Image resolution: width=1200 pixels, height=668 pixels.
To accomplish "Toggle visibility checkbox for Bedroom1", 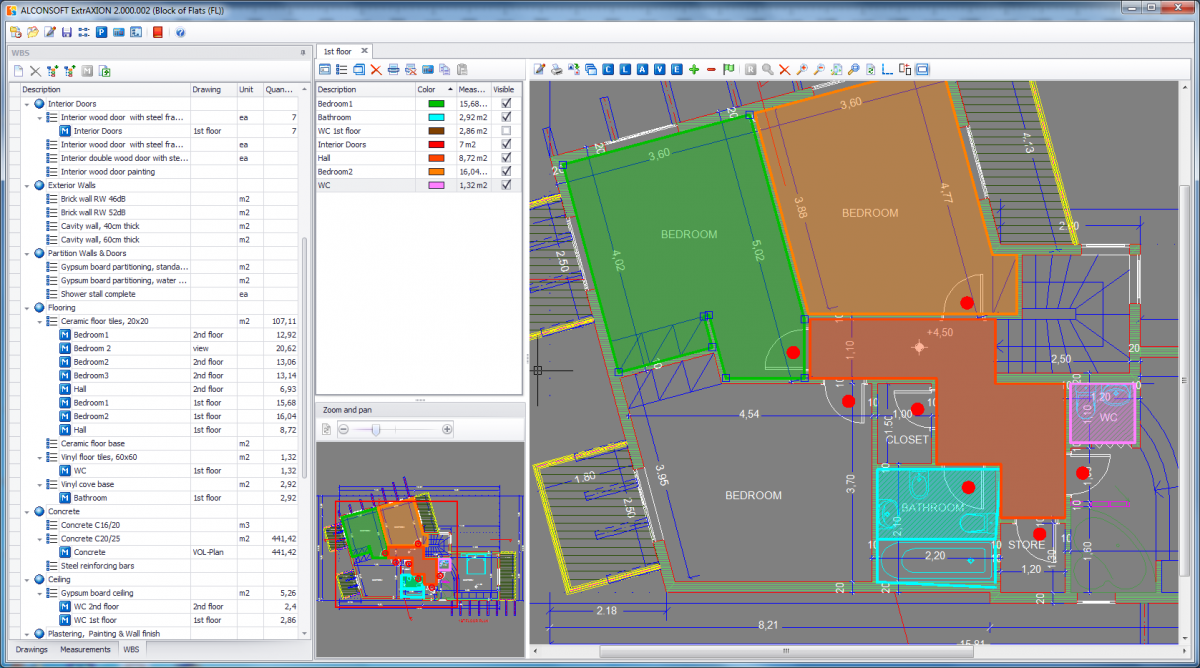I will 507,103.
